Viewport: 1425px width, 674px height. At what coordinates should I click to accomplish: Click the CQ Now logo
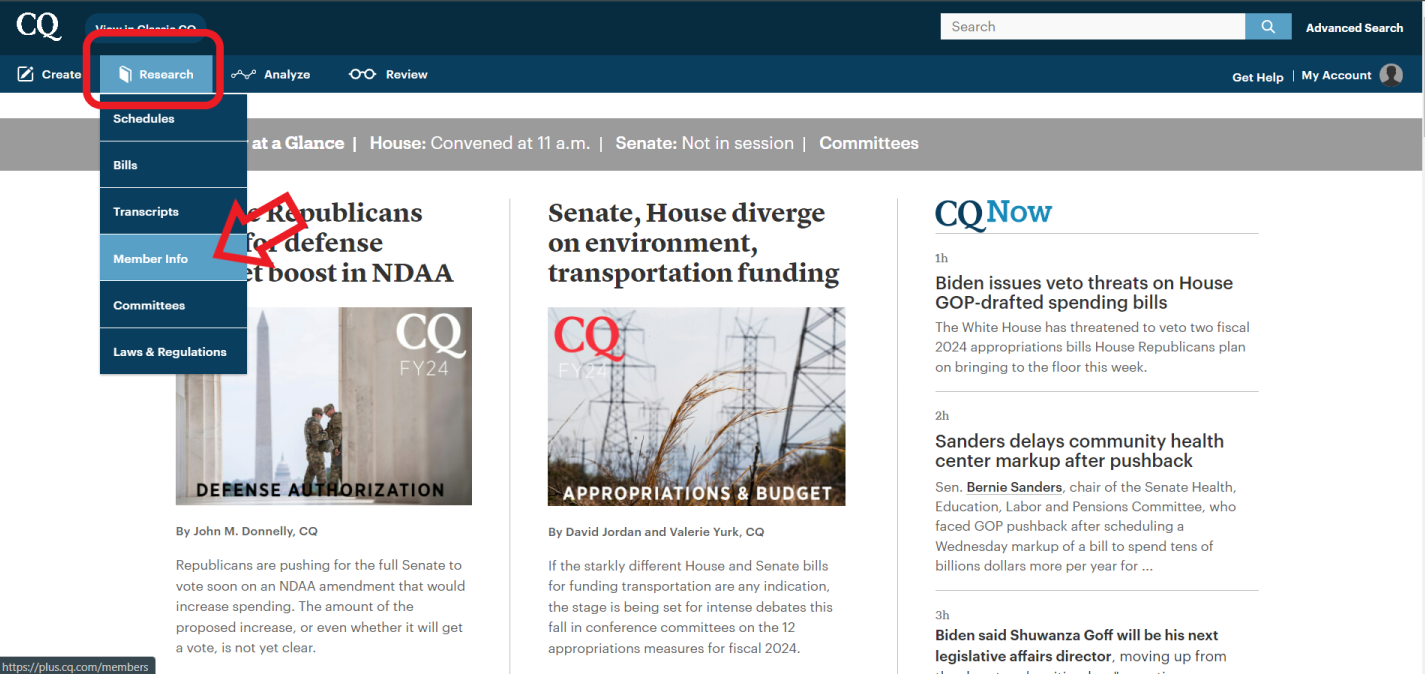[x=992, y=212]
